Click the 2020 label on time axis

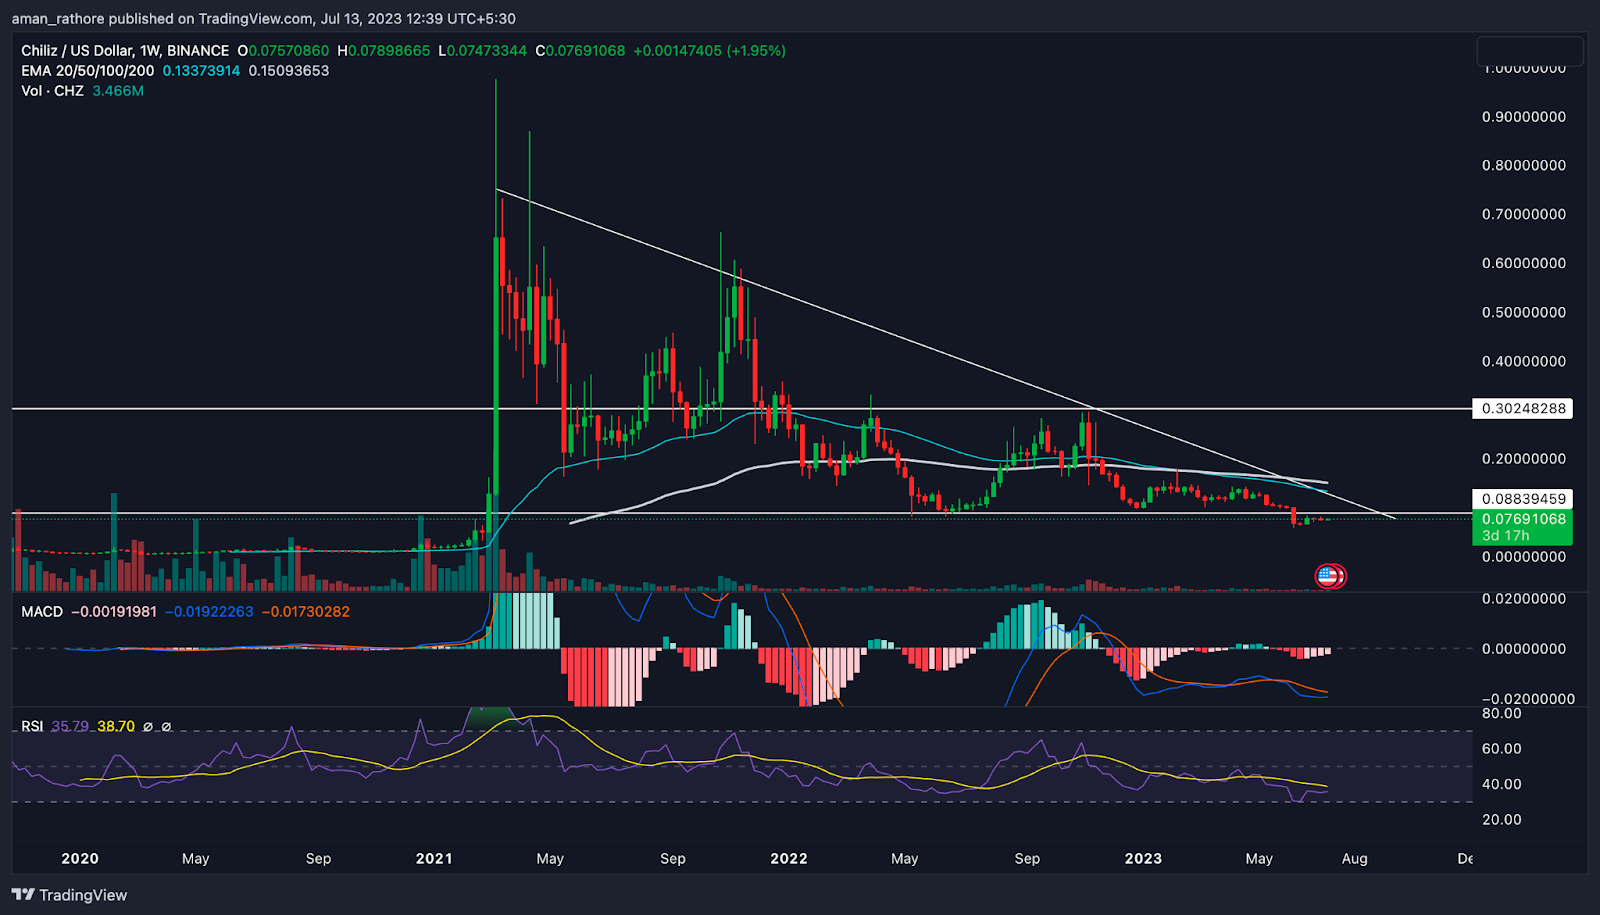[x=80, y=858]
